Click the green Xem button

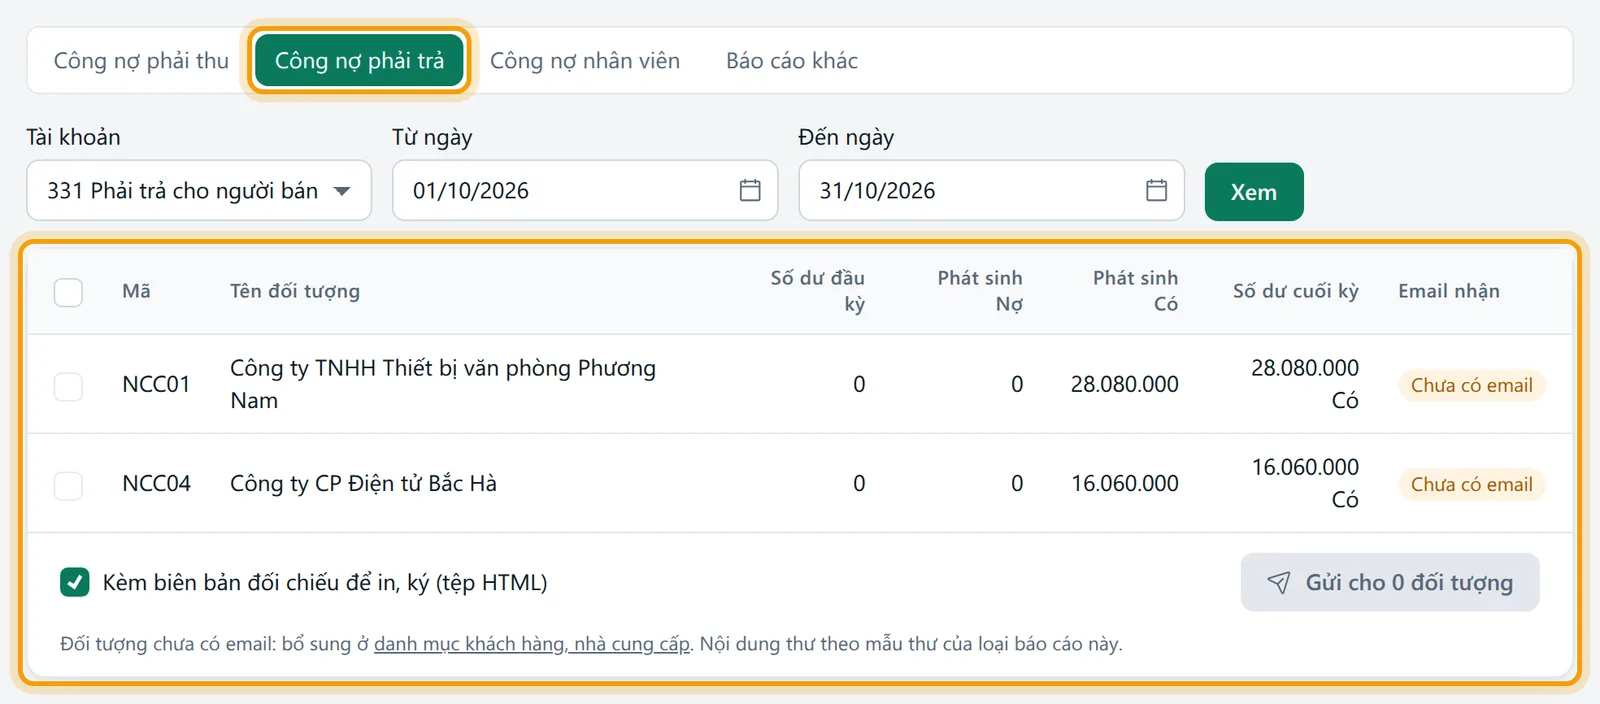click(1254, 192)
